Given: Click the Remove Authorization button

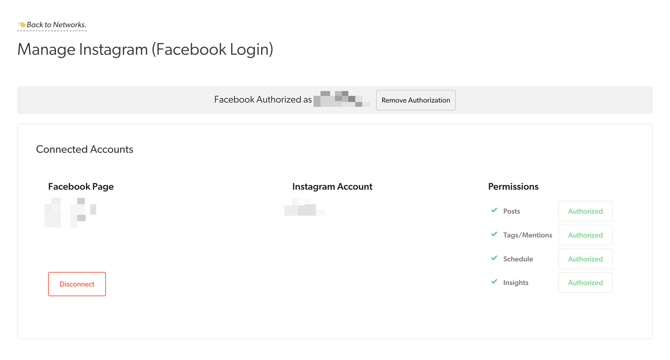Looking at the screenshot, I should [416, 100].
